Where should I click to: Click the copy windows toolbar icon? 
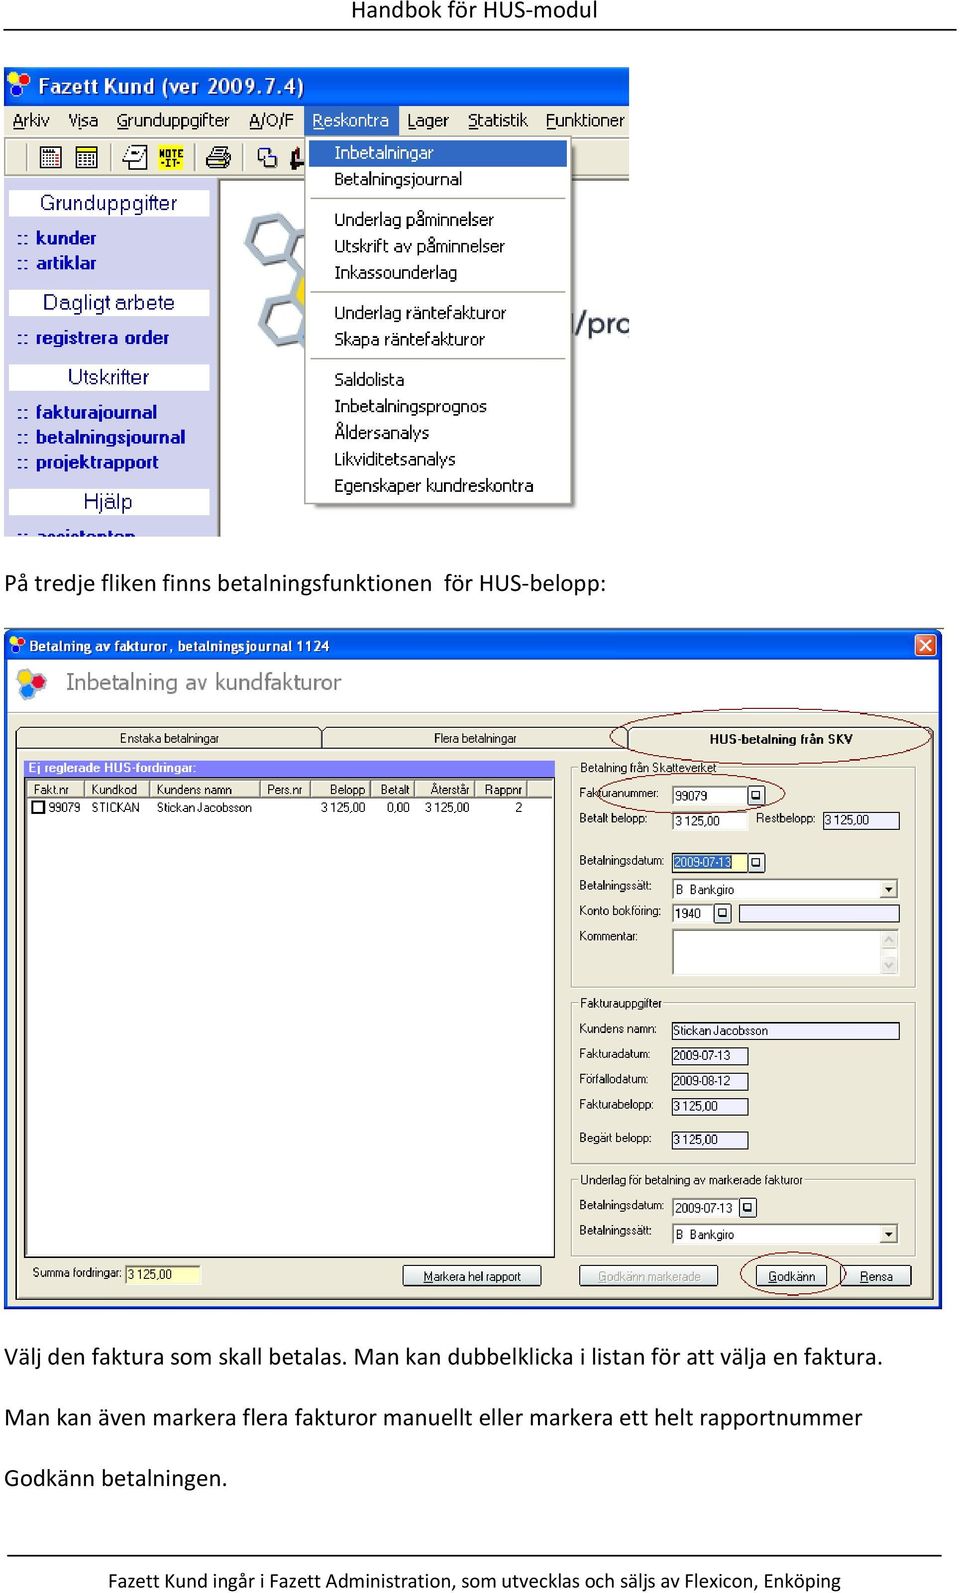(x=266, y=157)
